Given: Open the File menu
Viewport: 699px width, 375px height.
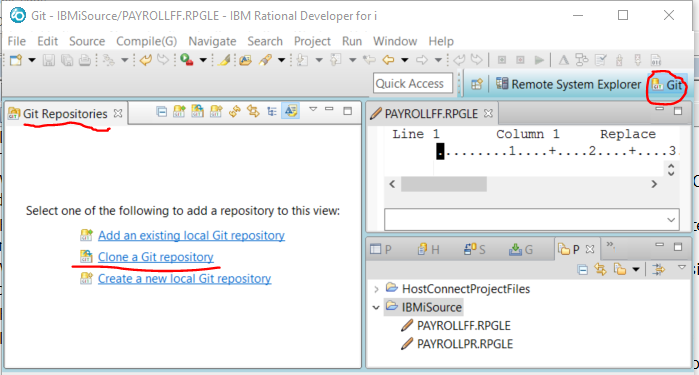Looking at the screenshot, I should (x=16, y=41).
